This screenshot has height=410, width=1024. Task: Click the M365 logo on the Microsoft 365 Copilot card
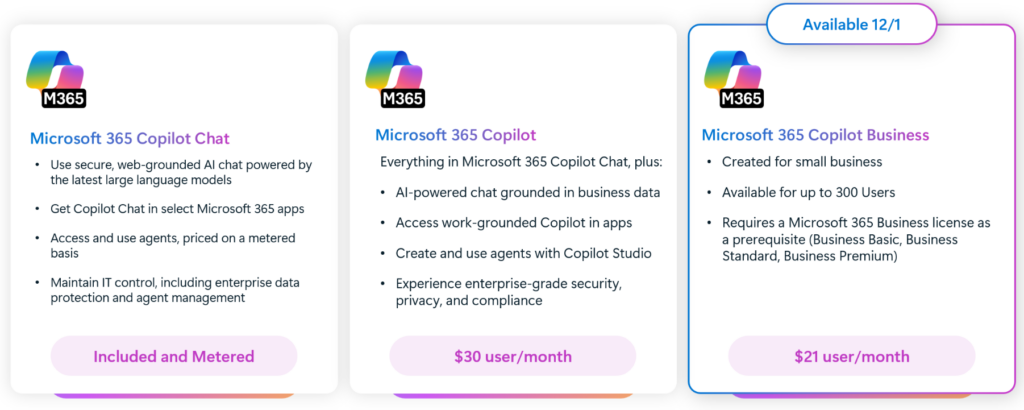pos(398,78)
